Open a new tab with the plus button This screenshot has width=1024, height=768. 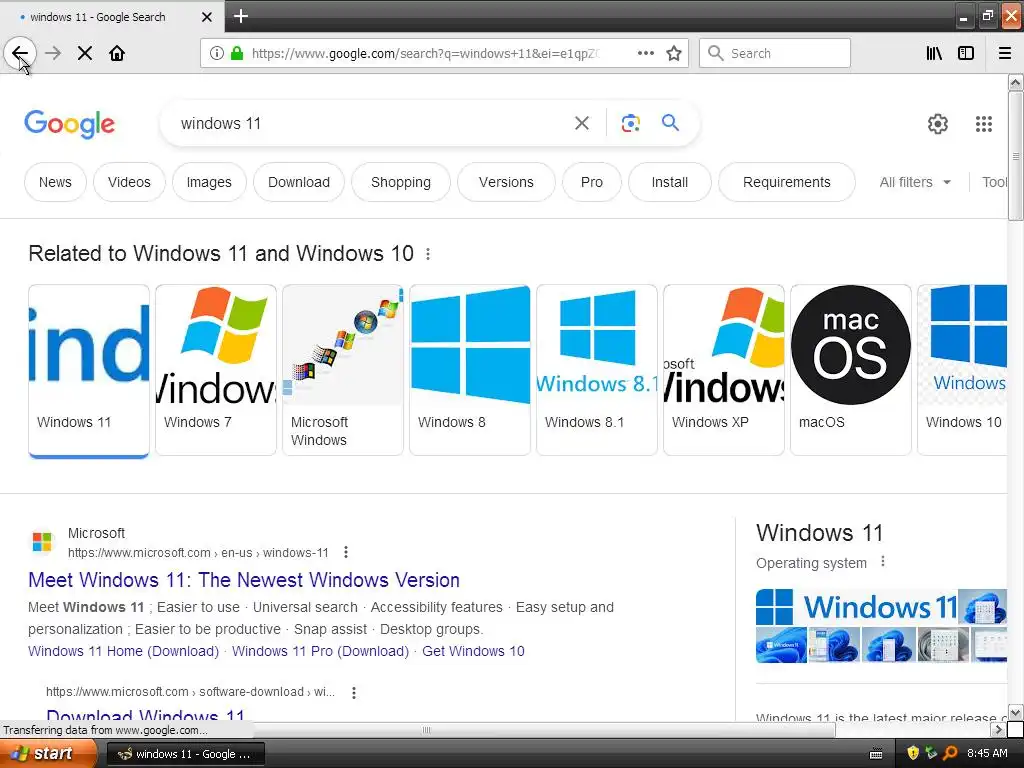pos(241,16)
